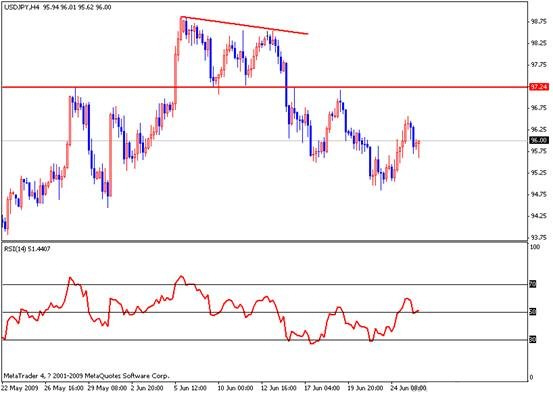
Task: Click the RSI(14) 51.4407 indicator label
Action: [27, 249]
